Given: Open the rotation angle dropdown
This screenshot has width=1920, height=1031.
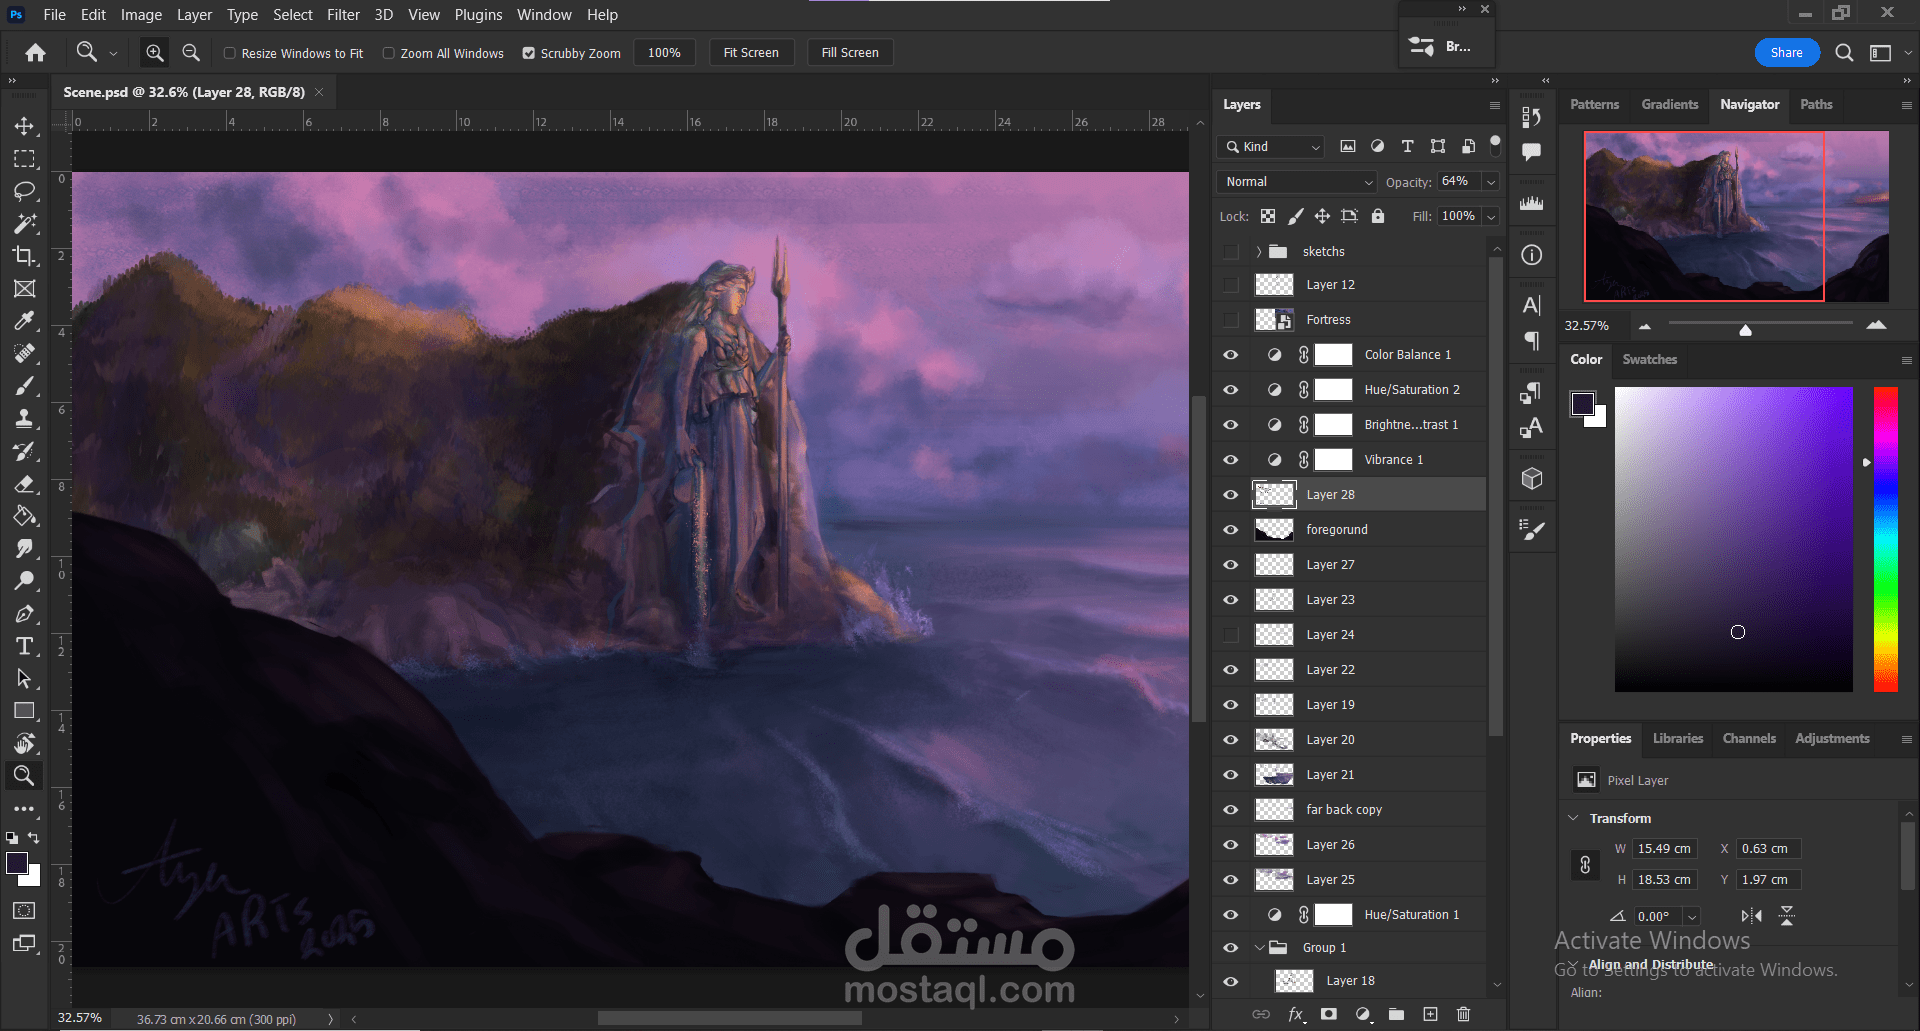Looking at the screenshot, I should pos(1691,916).
